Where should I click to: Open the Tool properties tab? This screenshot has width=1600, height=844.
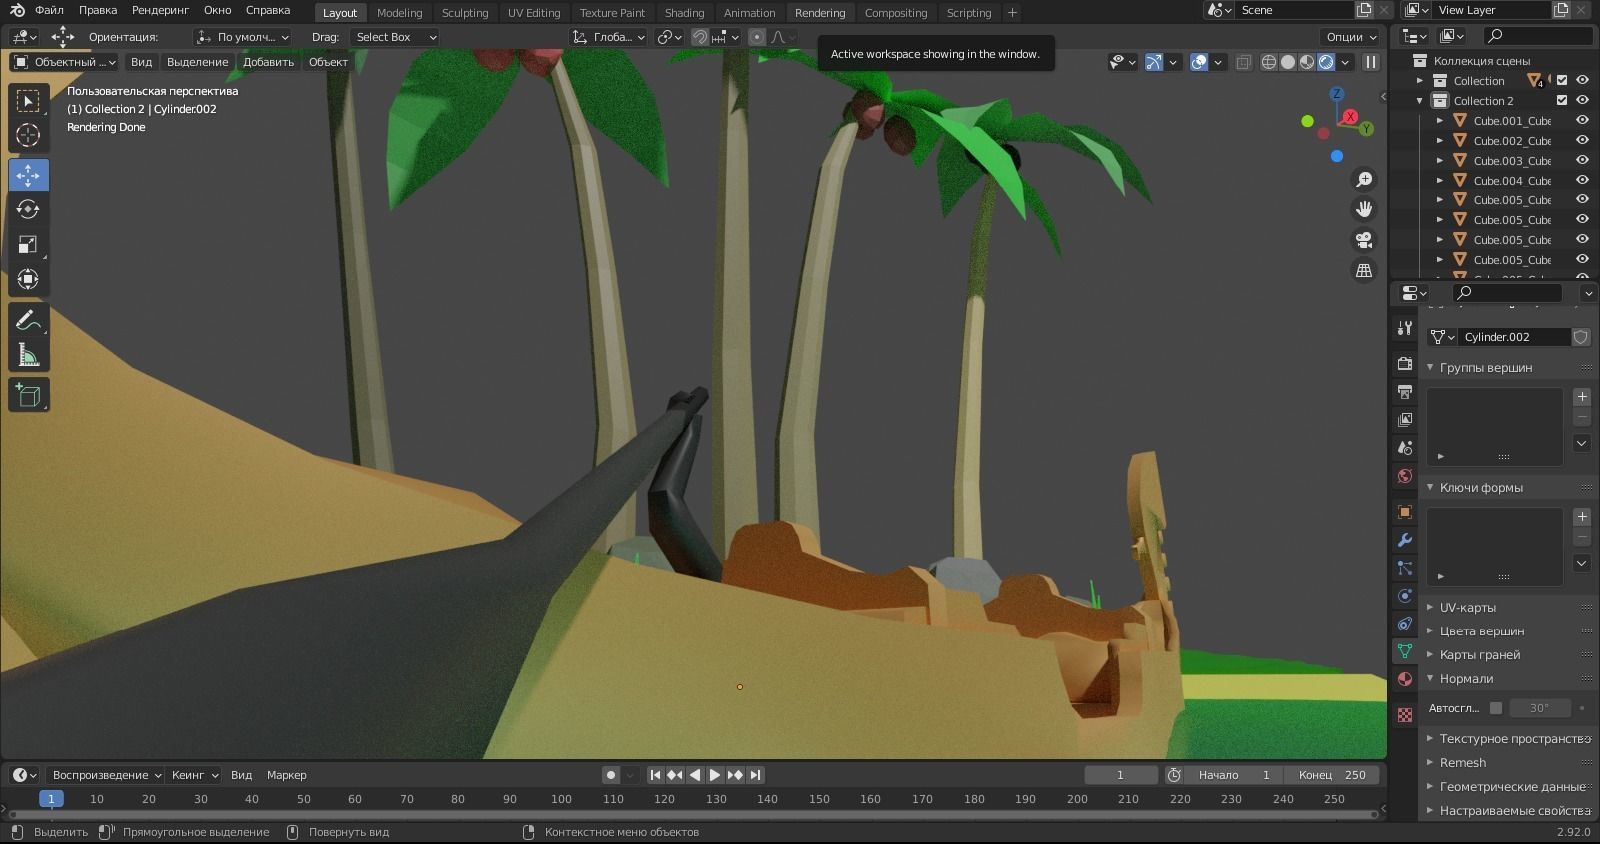pos(1405,328)
